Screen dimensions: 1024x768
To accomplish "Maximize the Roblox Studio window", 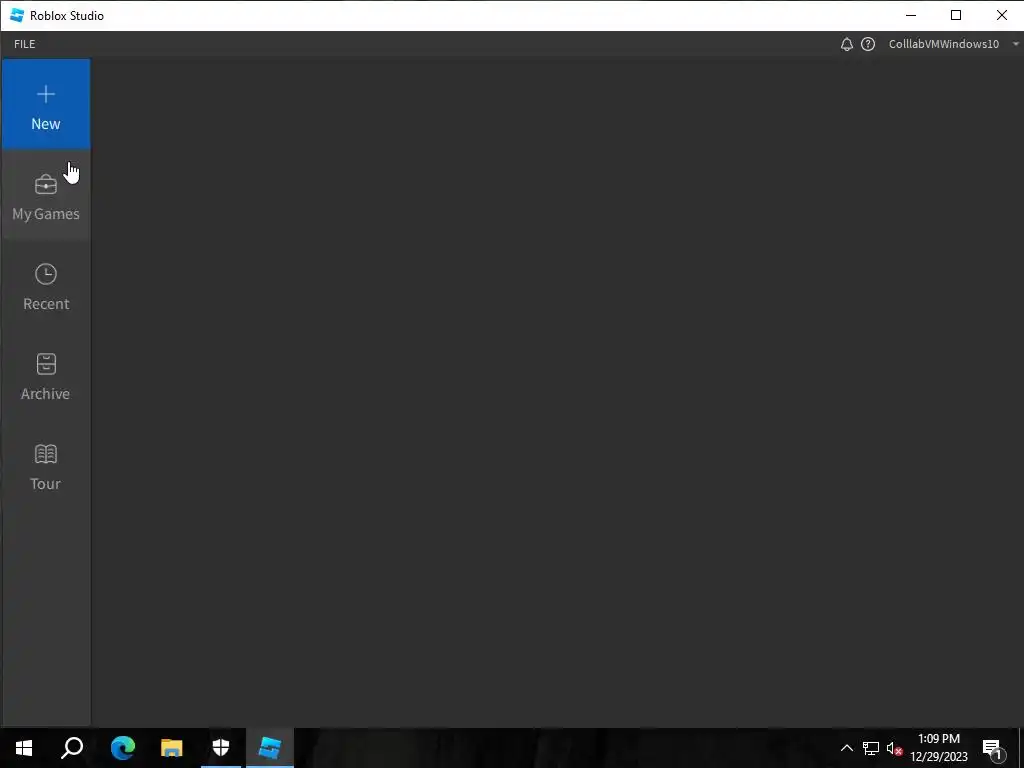I will coord(956,15).
